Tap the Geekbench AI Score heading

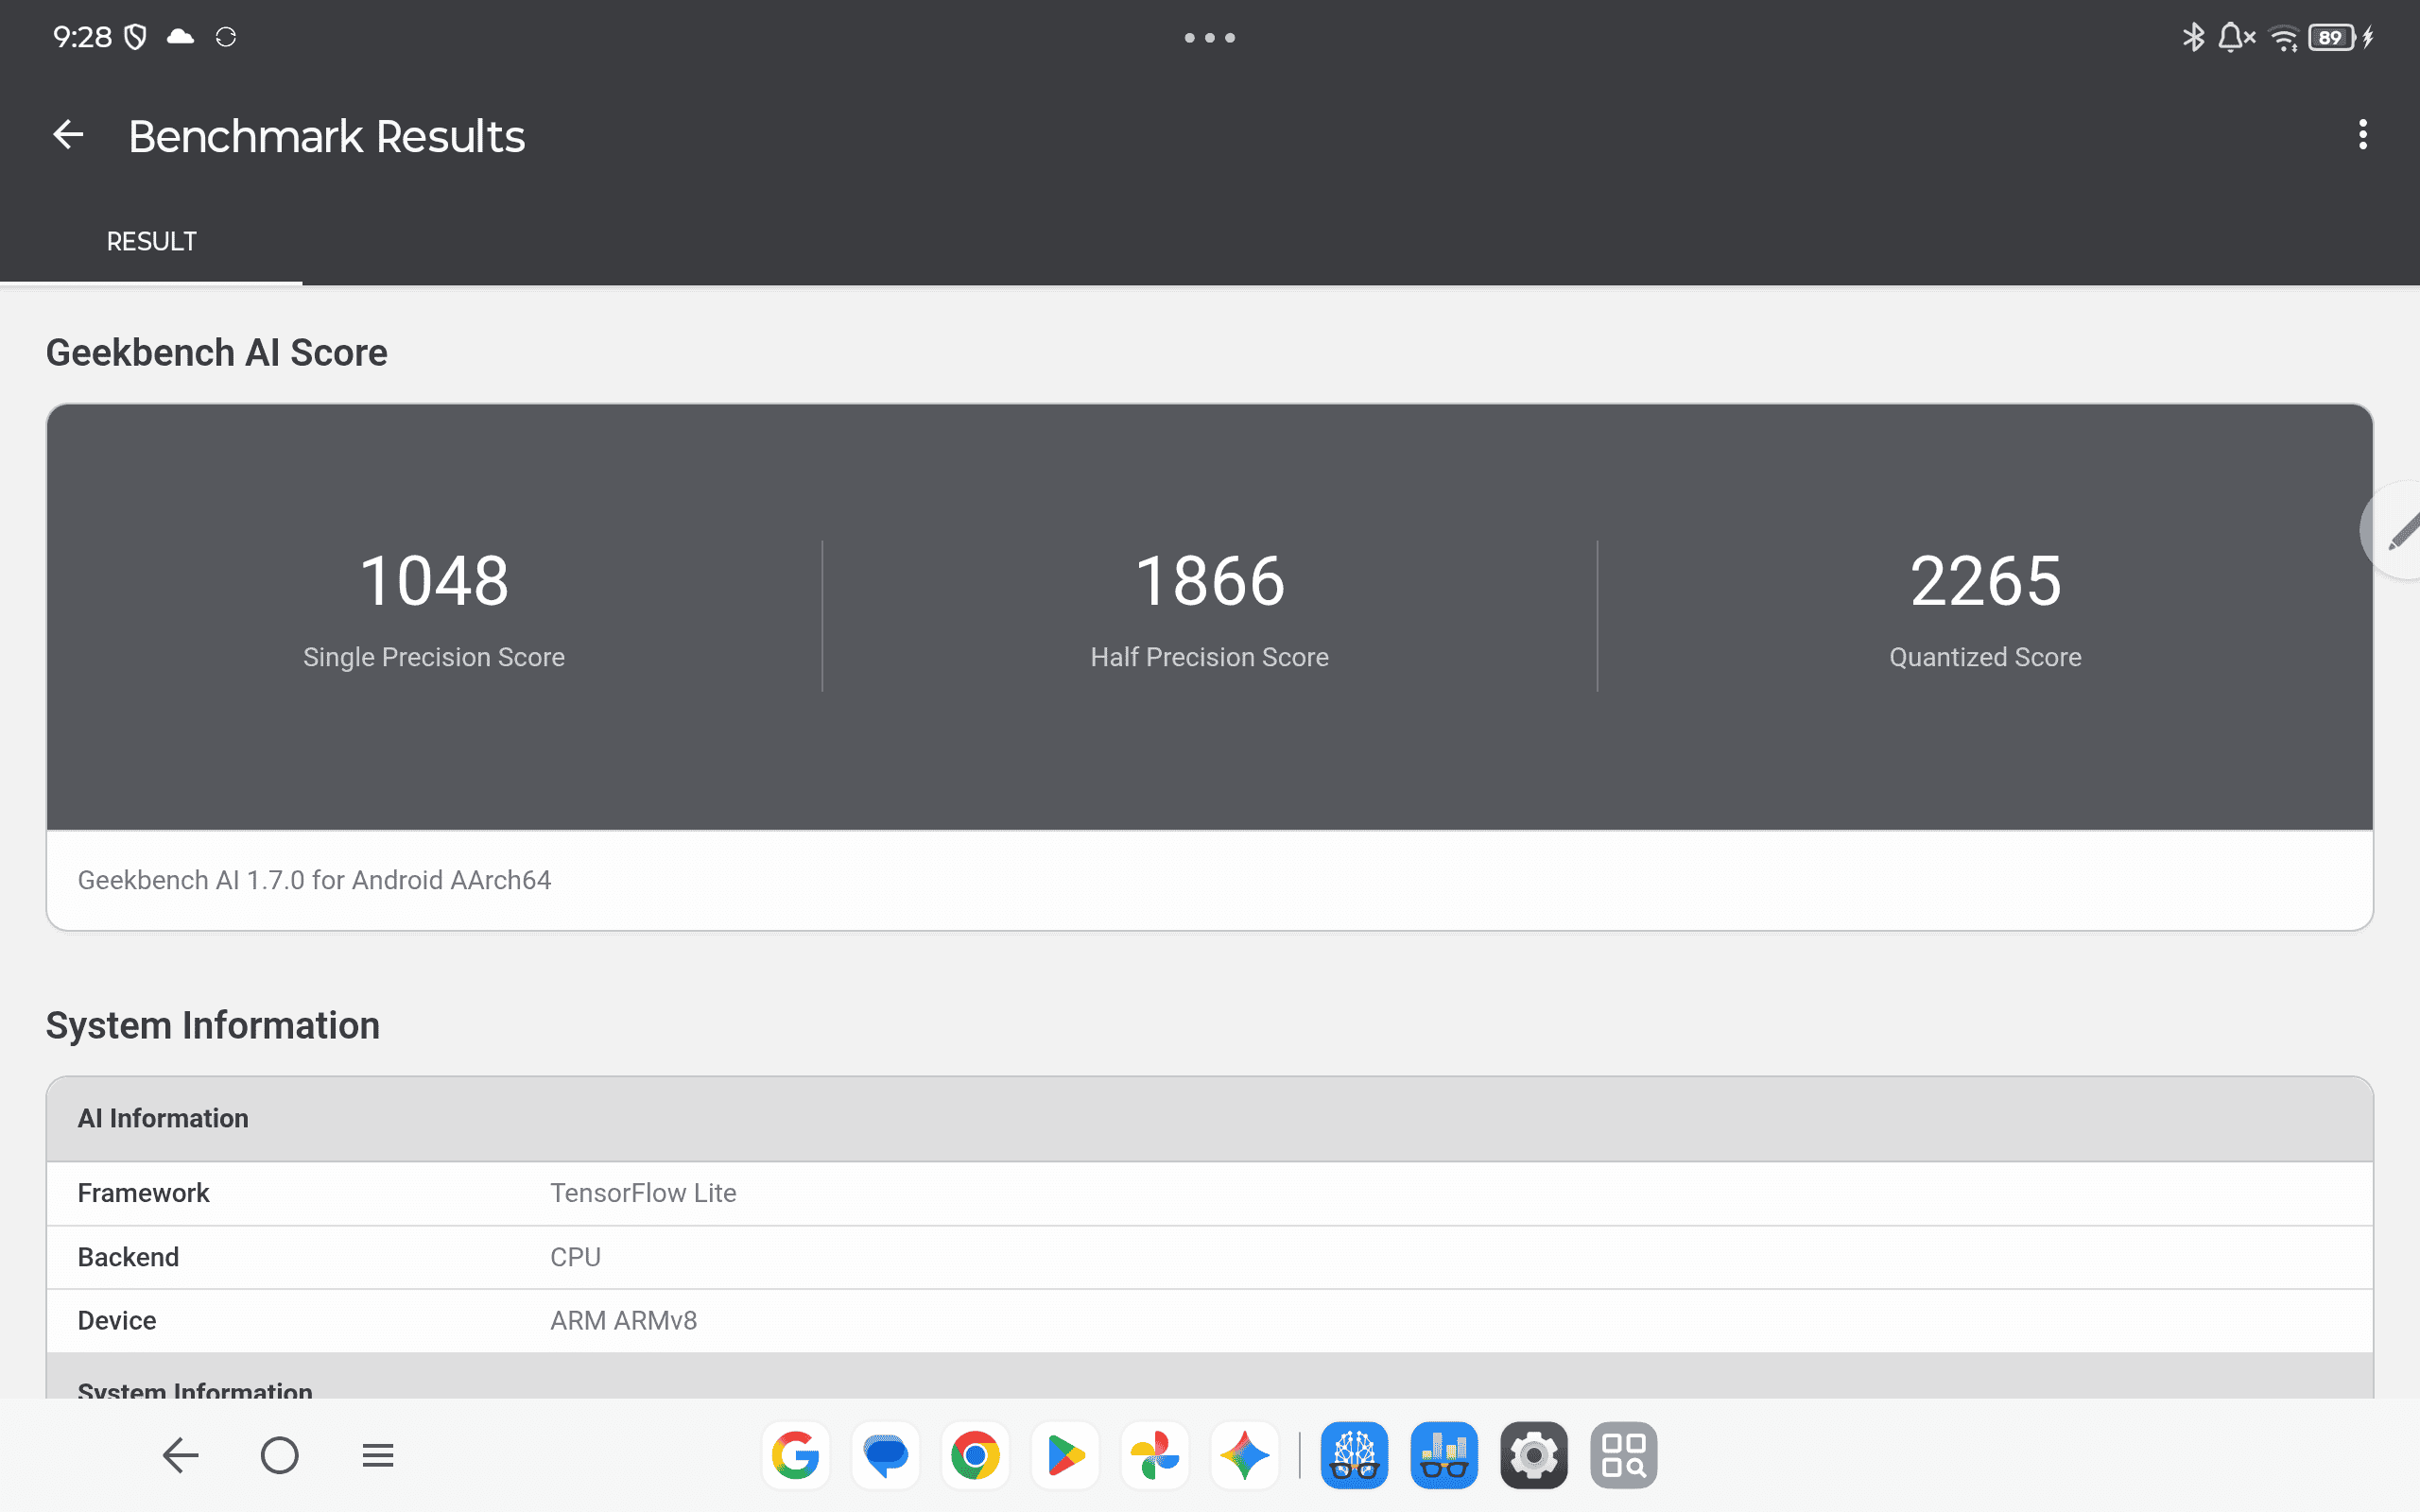click(x=217, y=353)
